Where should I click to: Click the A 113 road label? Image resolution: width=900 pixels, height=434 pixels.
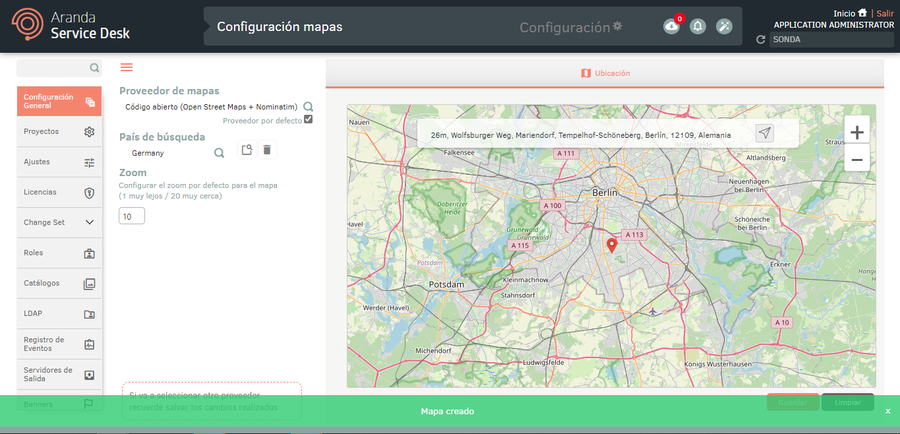[x=634, y=234]
